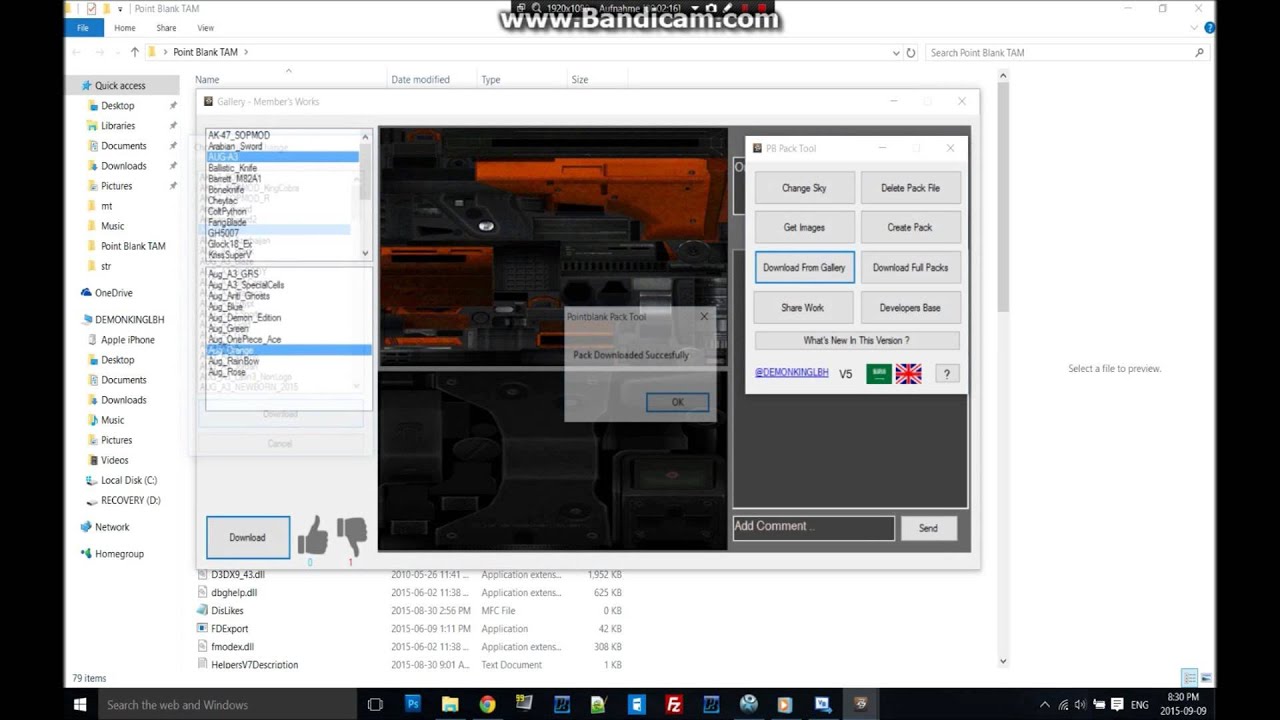Viewport: 1280px width, 720px height.
Task: Show hidden system tray icons
Action: point(1045,704)
